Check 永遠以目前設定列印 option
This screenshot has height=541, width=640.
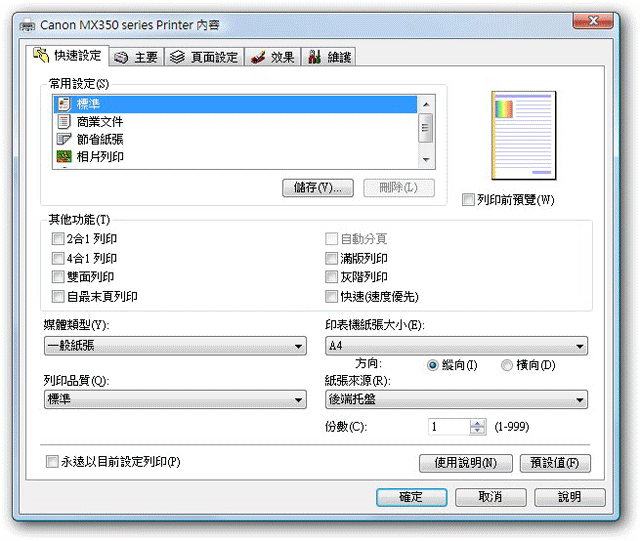[52, 462]
